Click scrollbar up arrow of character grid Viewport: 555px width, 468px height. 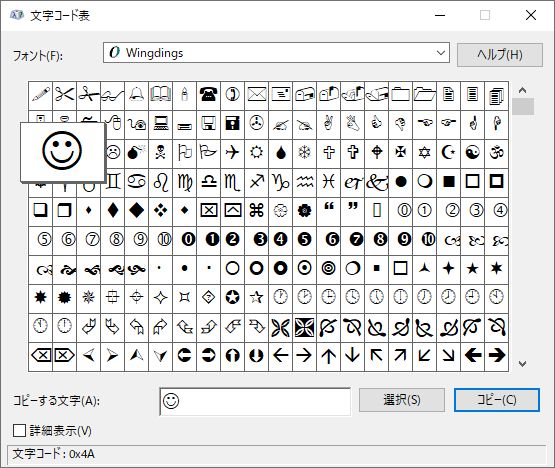click(x=522, y=90)
